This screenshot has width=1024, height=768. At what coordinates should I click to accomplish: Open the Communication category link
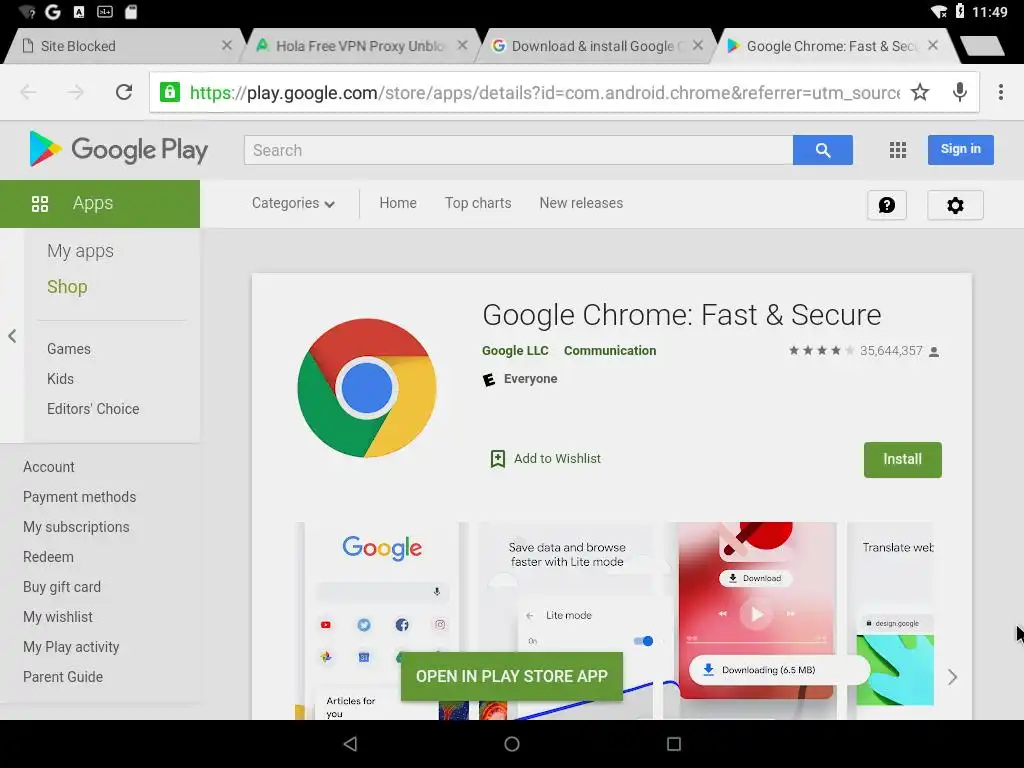610,351
